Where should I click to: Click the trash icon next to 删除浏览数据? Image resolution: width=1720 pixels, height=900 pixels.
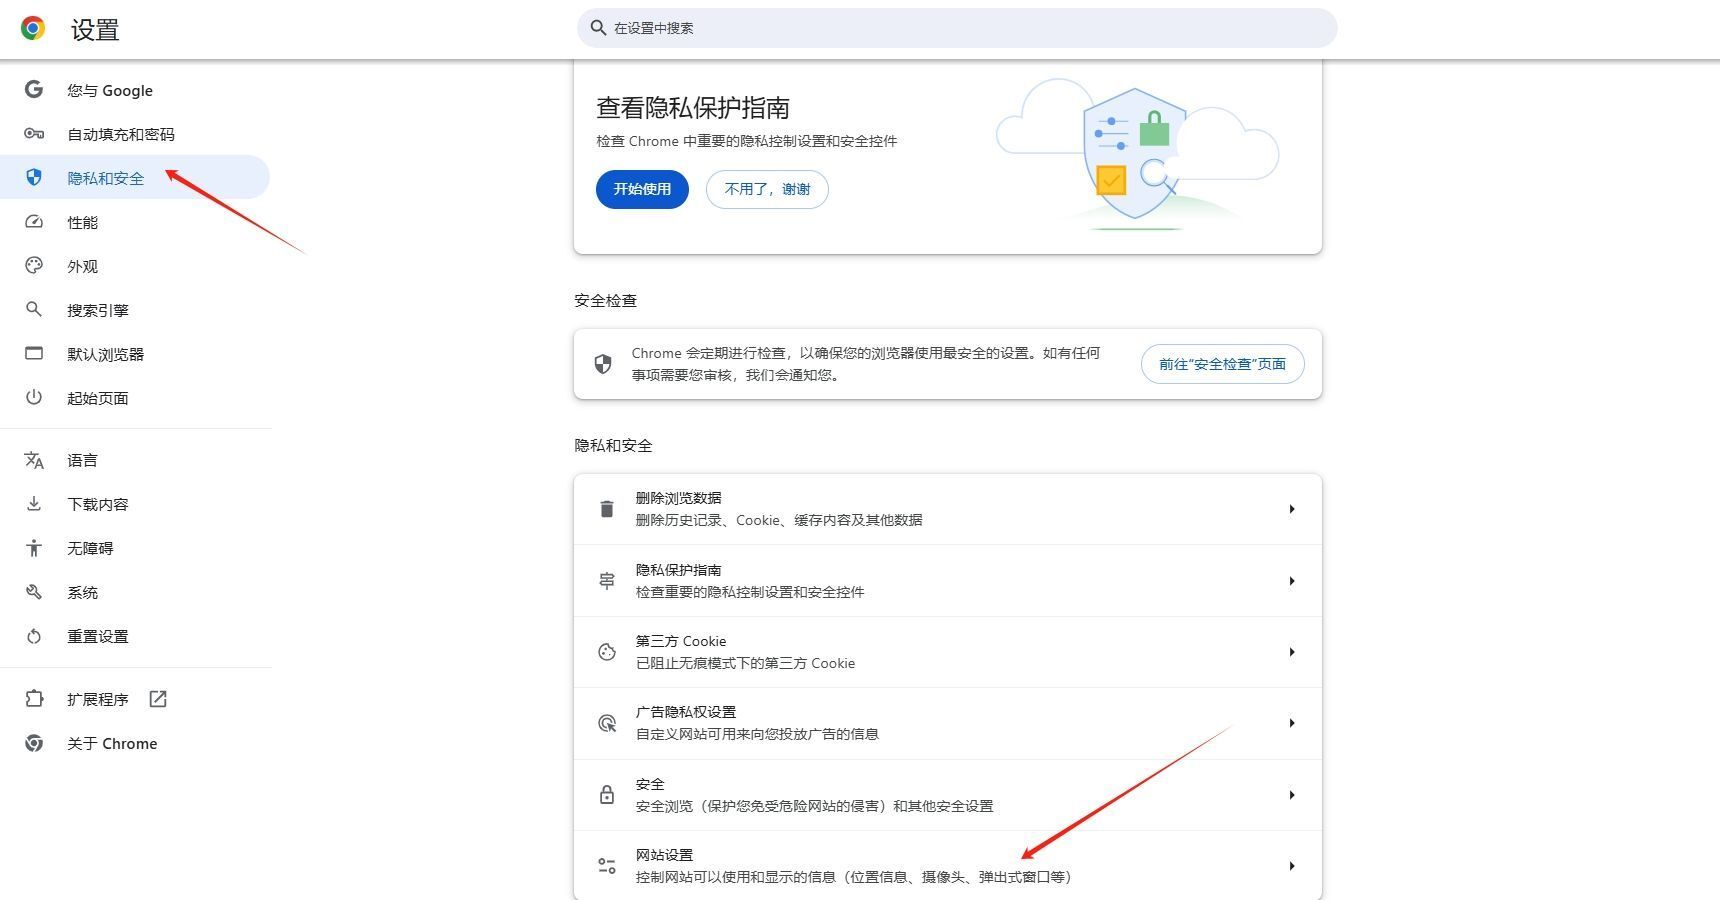[x=606, y=509]
